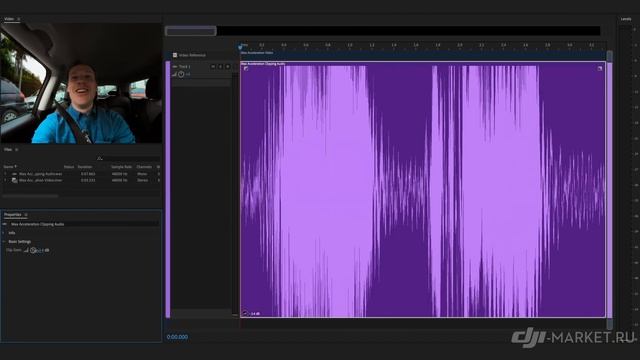640x360 pixels.
Task: Click the Clip Gain meter icon
Action: pos(26,250)
